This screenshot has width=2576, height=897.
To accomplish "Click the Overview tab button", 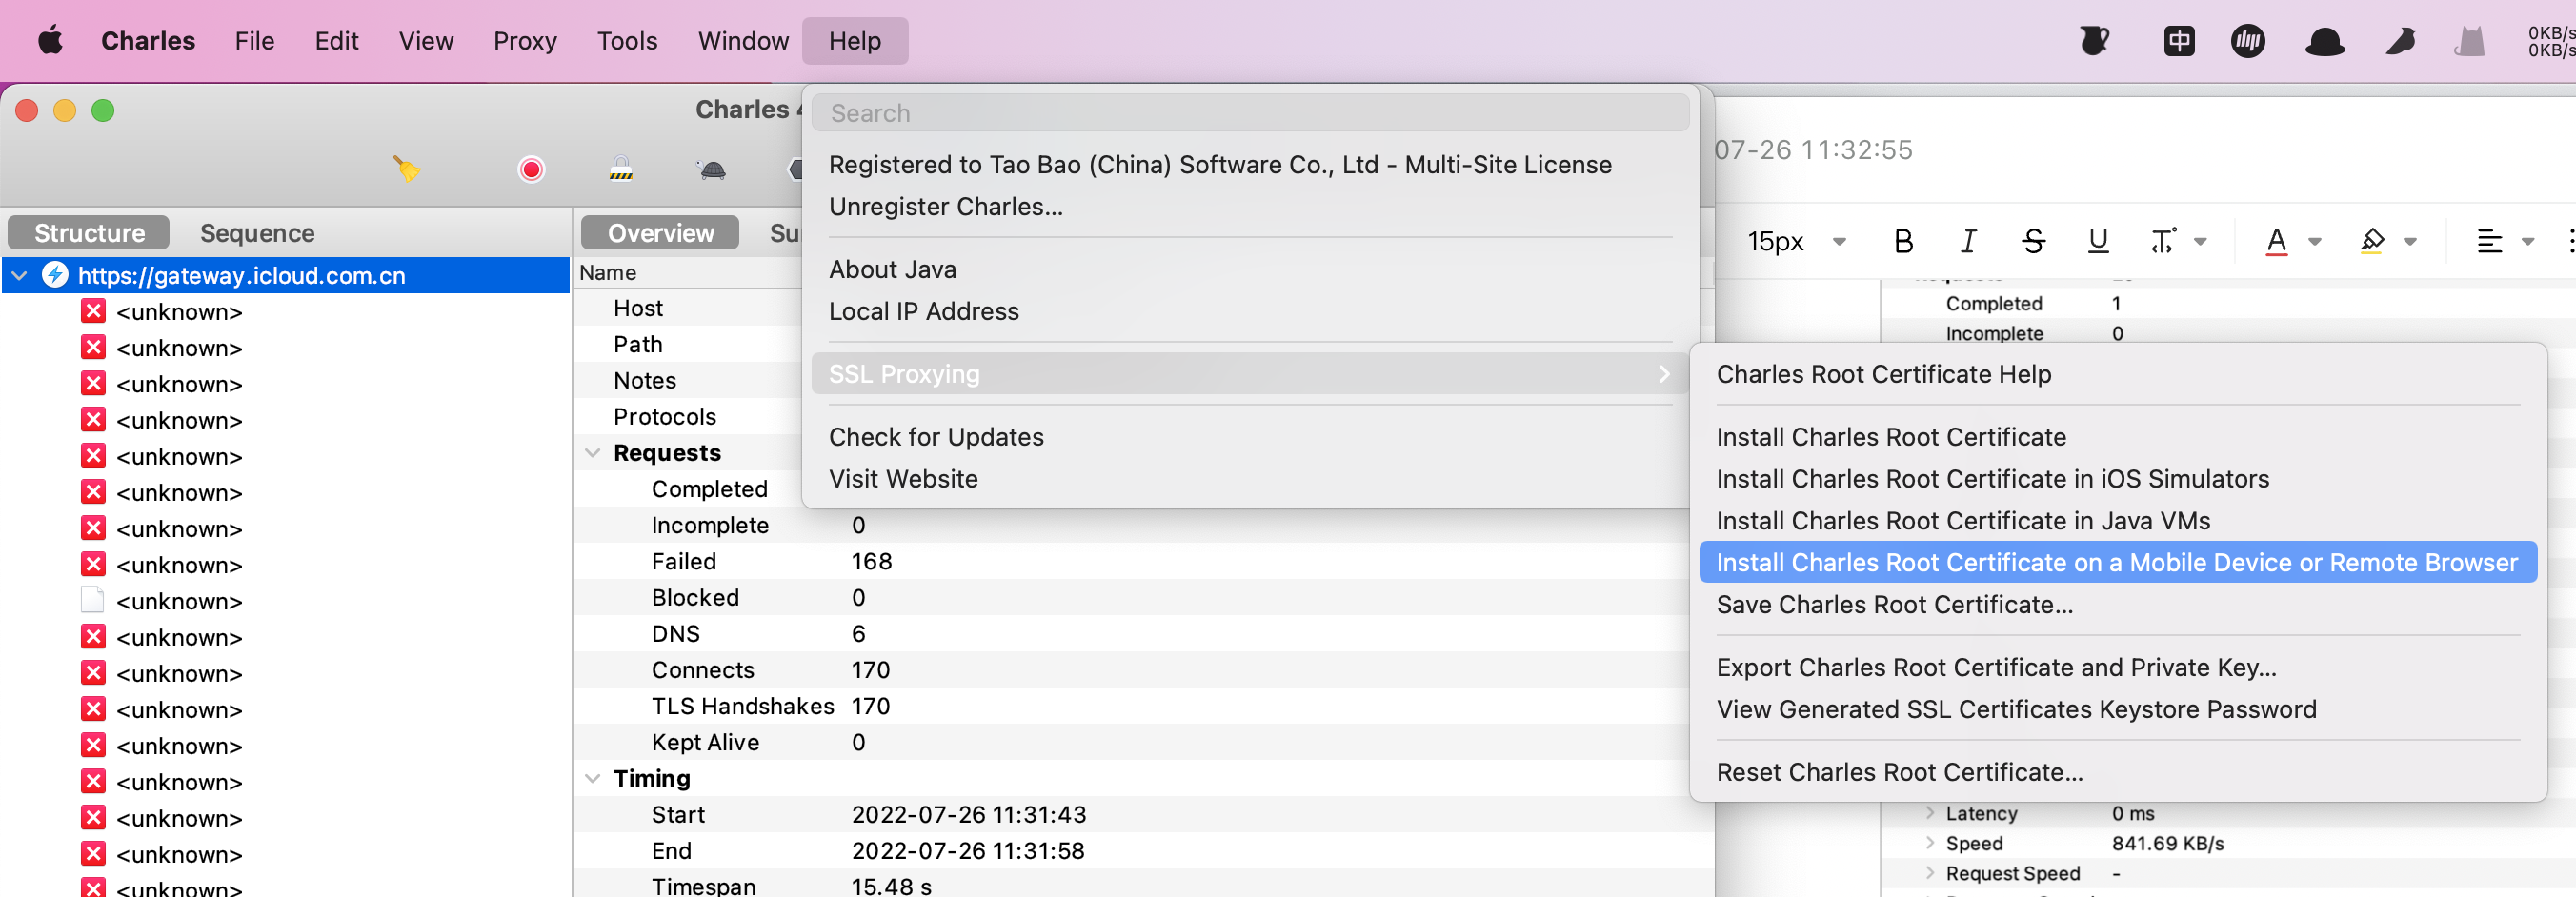I will pos(660,233).
